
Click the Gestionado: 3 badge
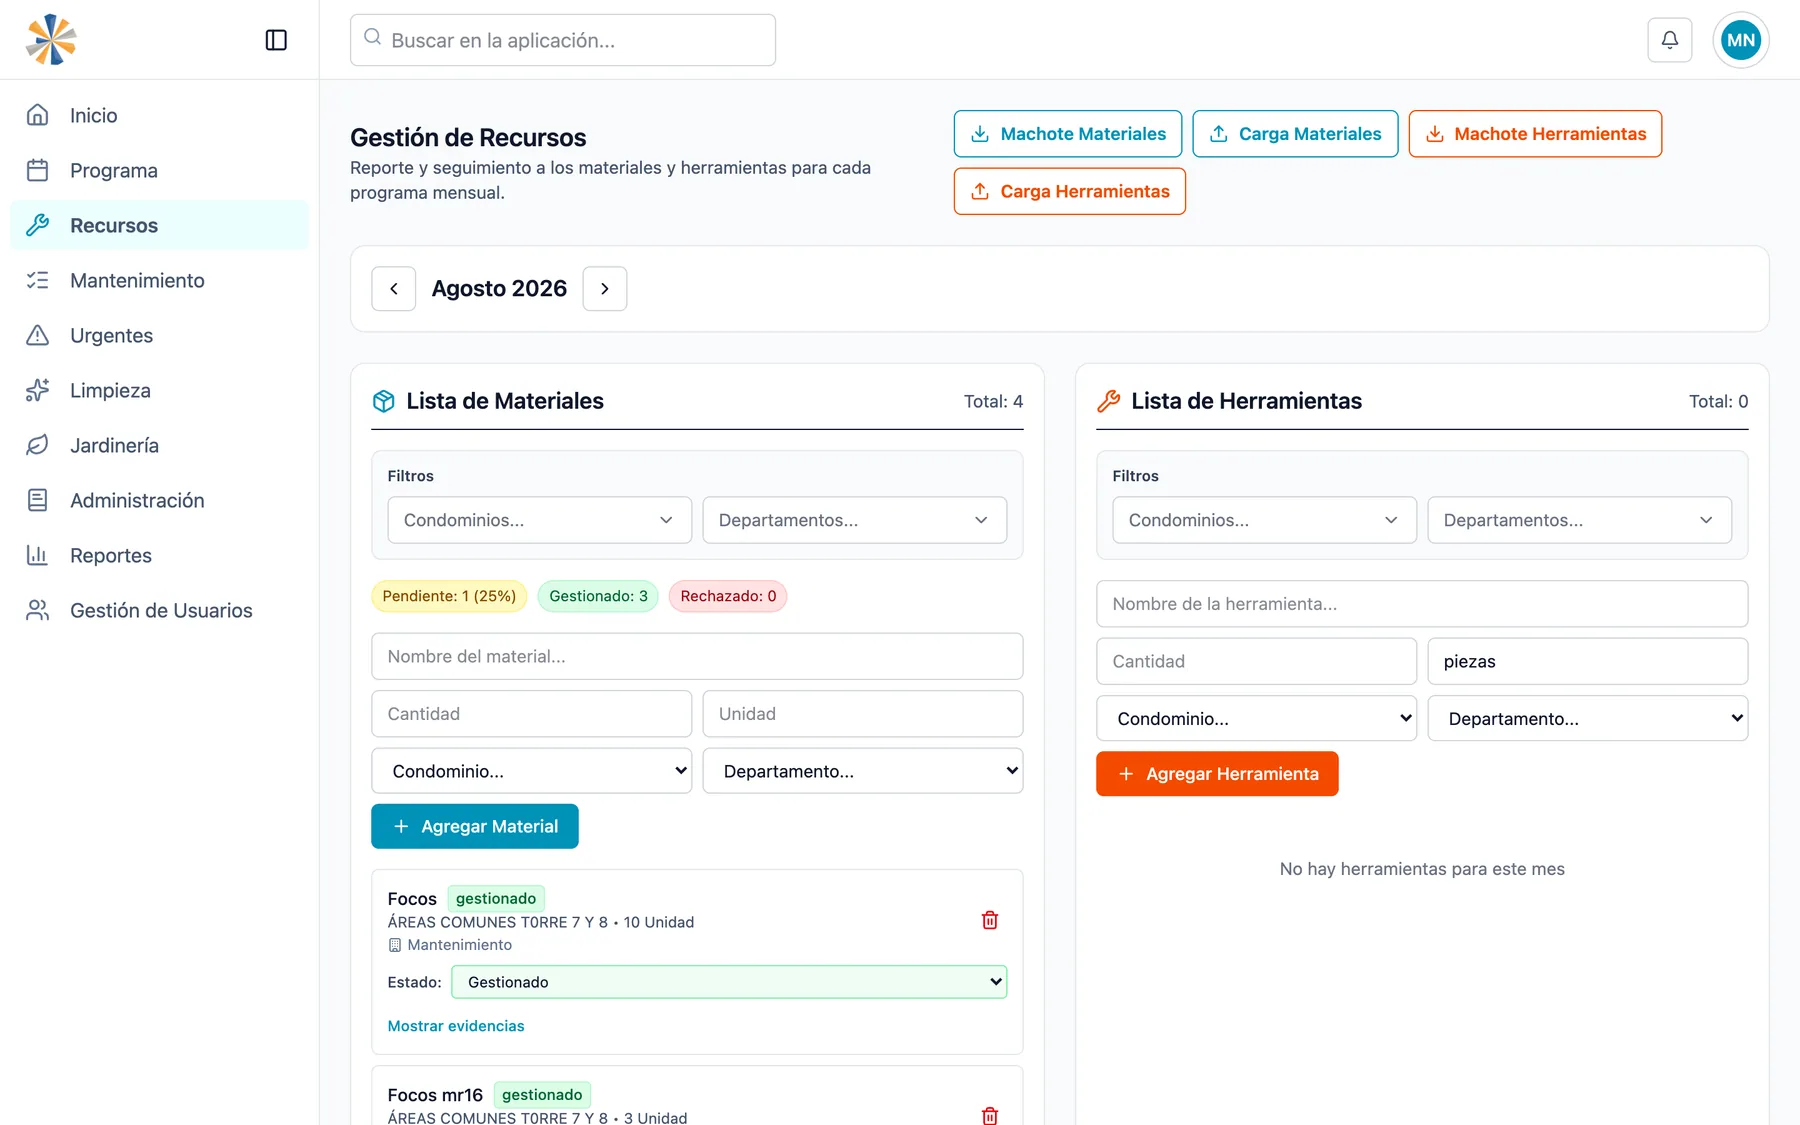tap(598, 596)
